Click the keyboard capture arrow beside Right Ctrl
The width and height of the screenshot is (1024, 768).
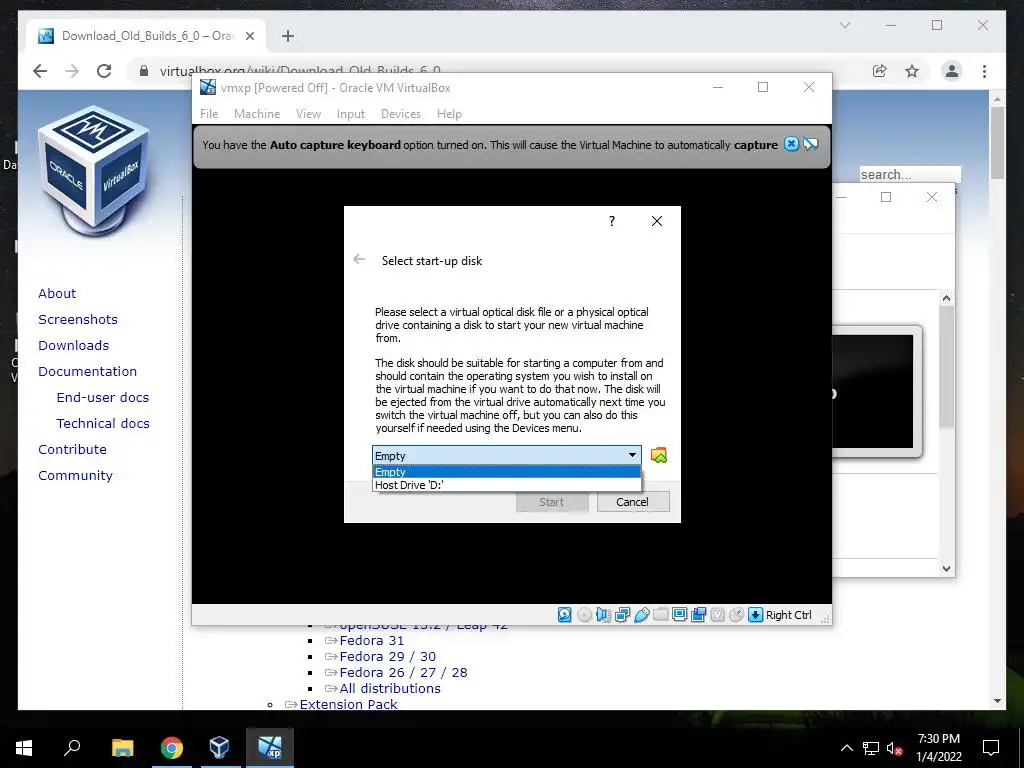[x=755, y=615]
